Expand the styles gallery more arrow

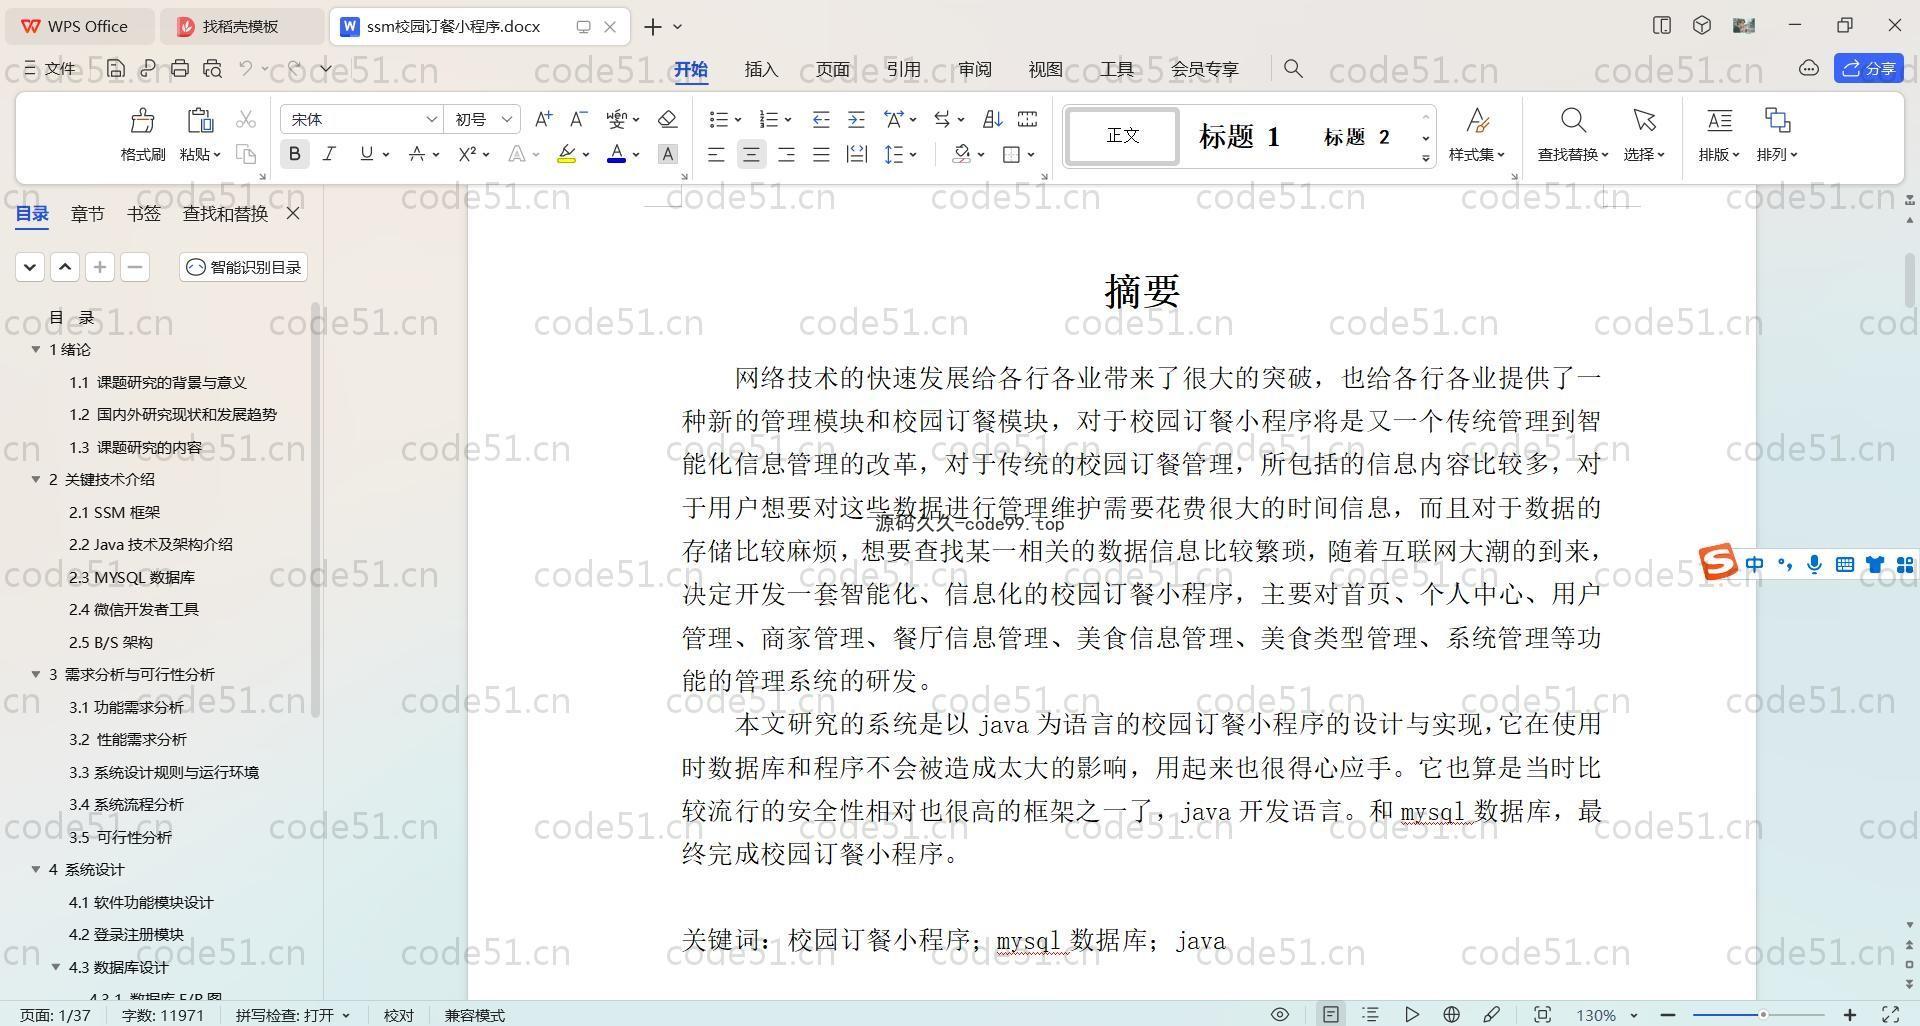[x=1425, y=159]
